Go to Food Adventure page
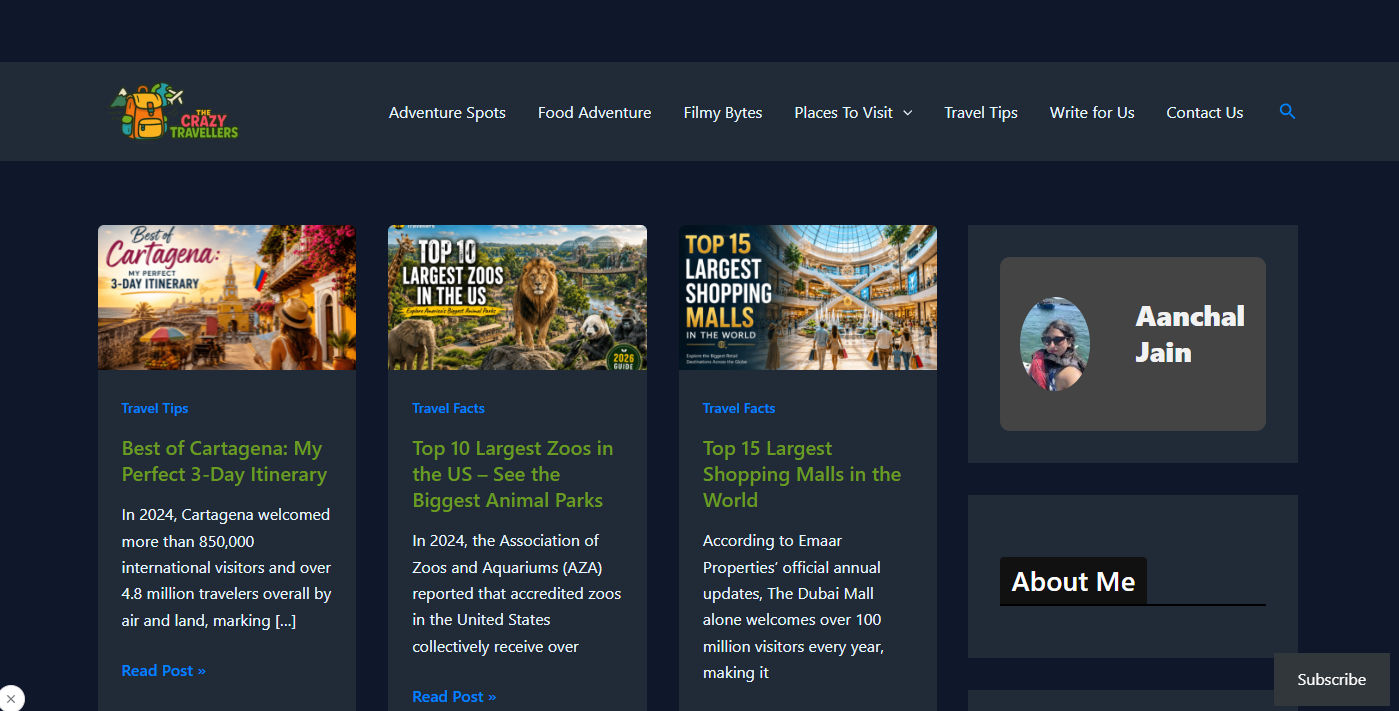Screen dimensions: 1399x711 pyautogui.click(x=594, y=113)
